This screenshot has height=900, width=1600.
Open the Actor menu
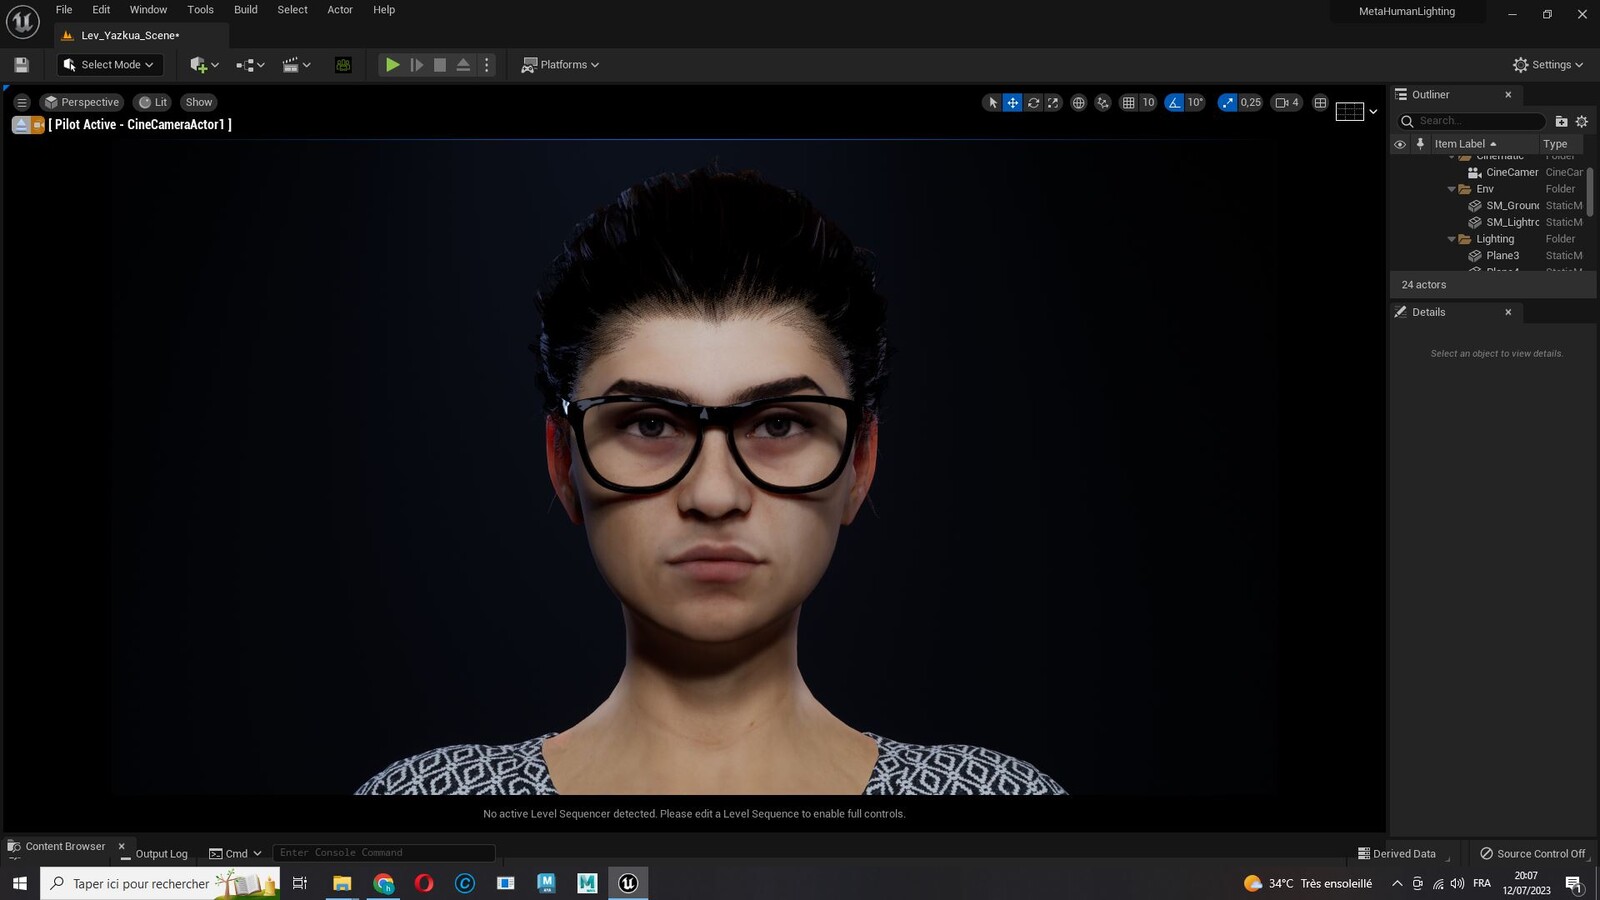click(x=340, y=10)
